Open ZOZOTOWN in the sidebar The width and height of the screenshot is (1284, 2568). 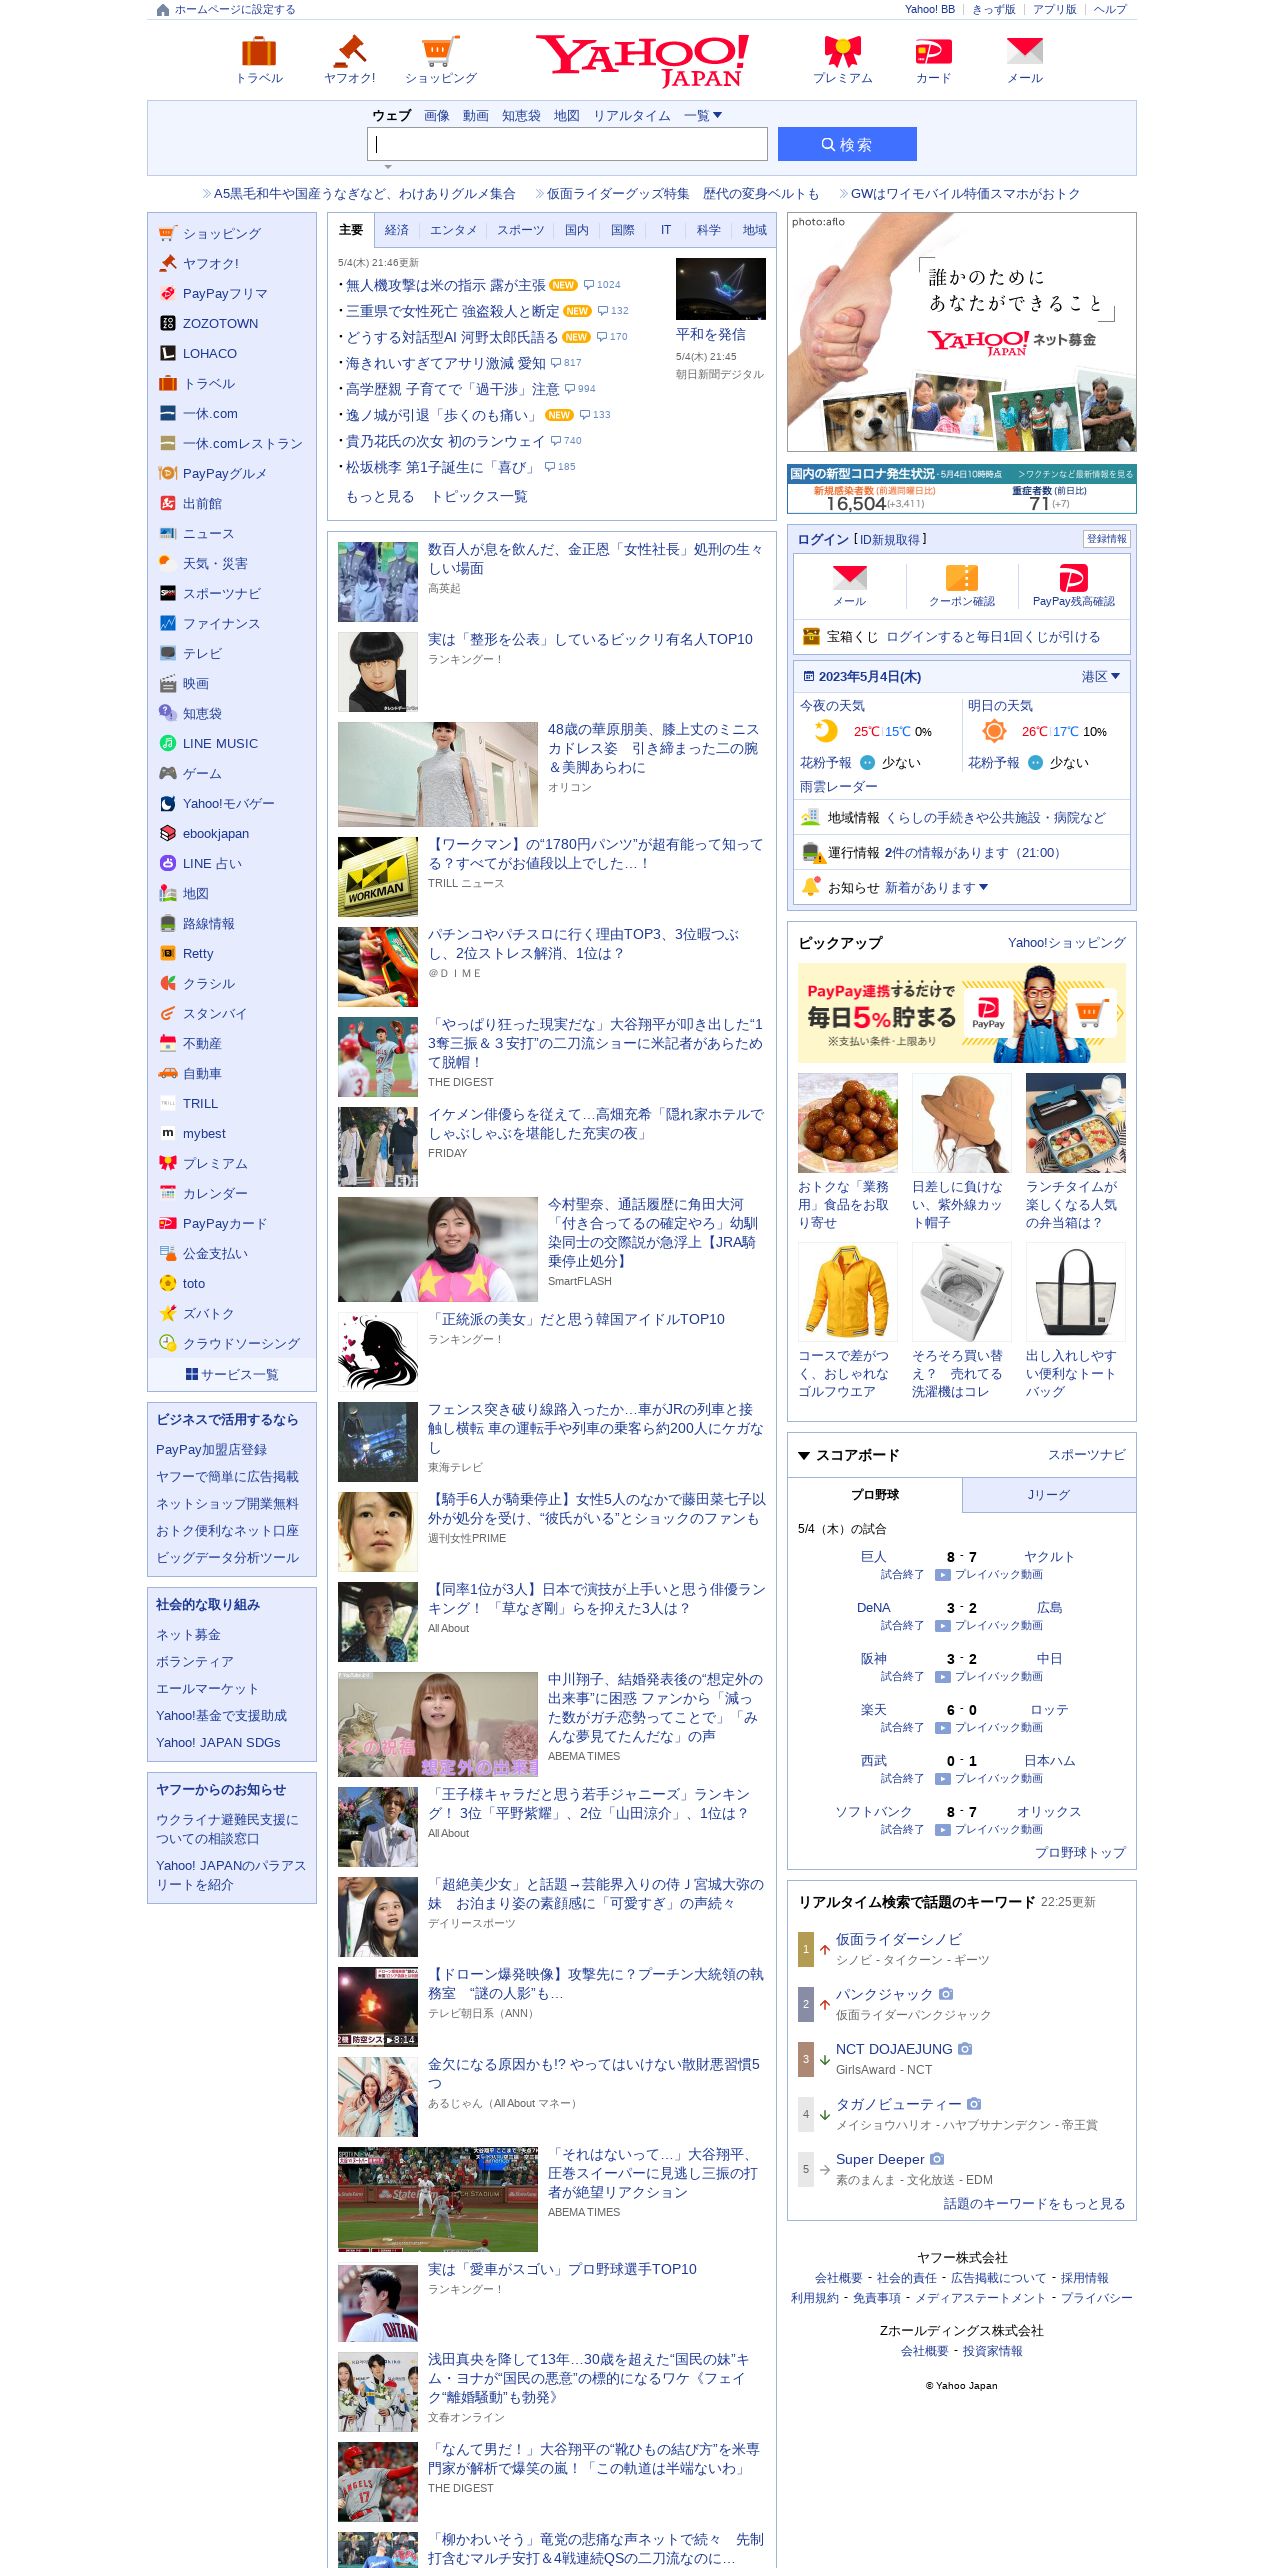tap(220, 324)
